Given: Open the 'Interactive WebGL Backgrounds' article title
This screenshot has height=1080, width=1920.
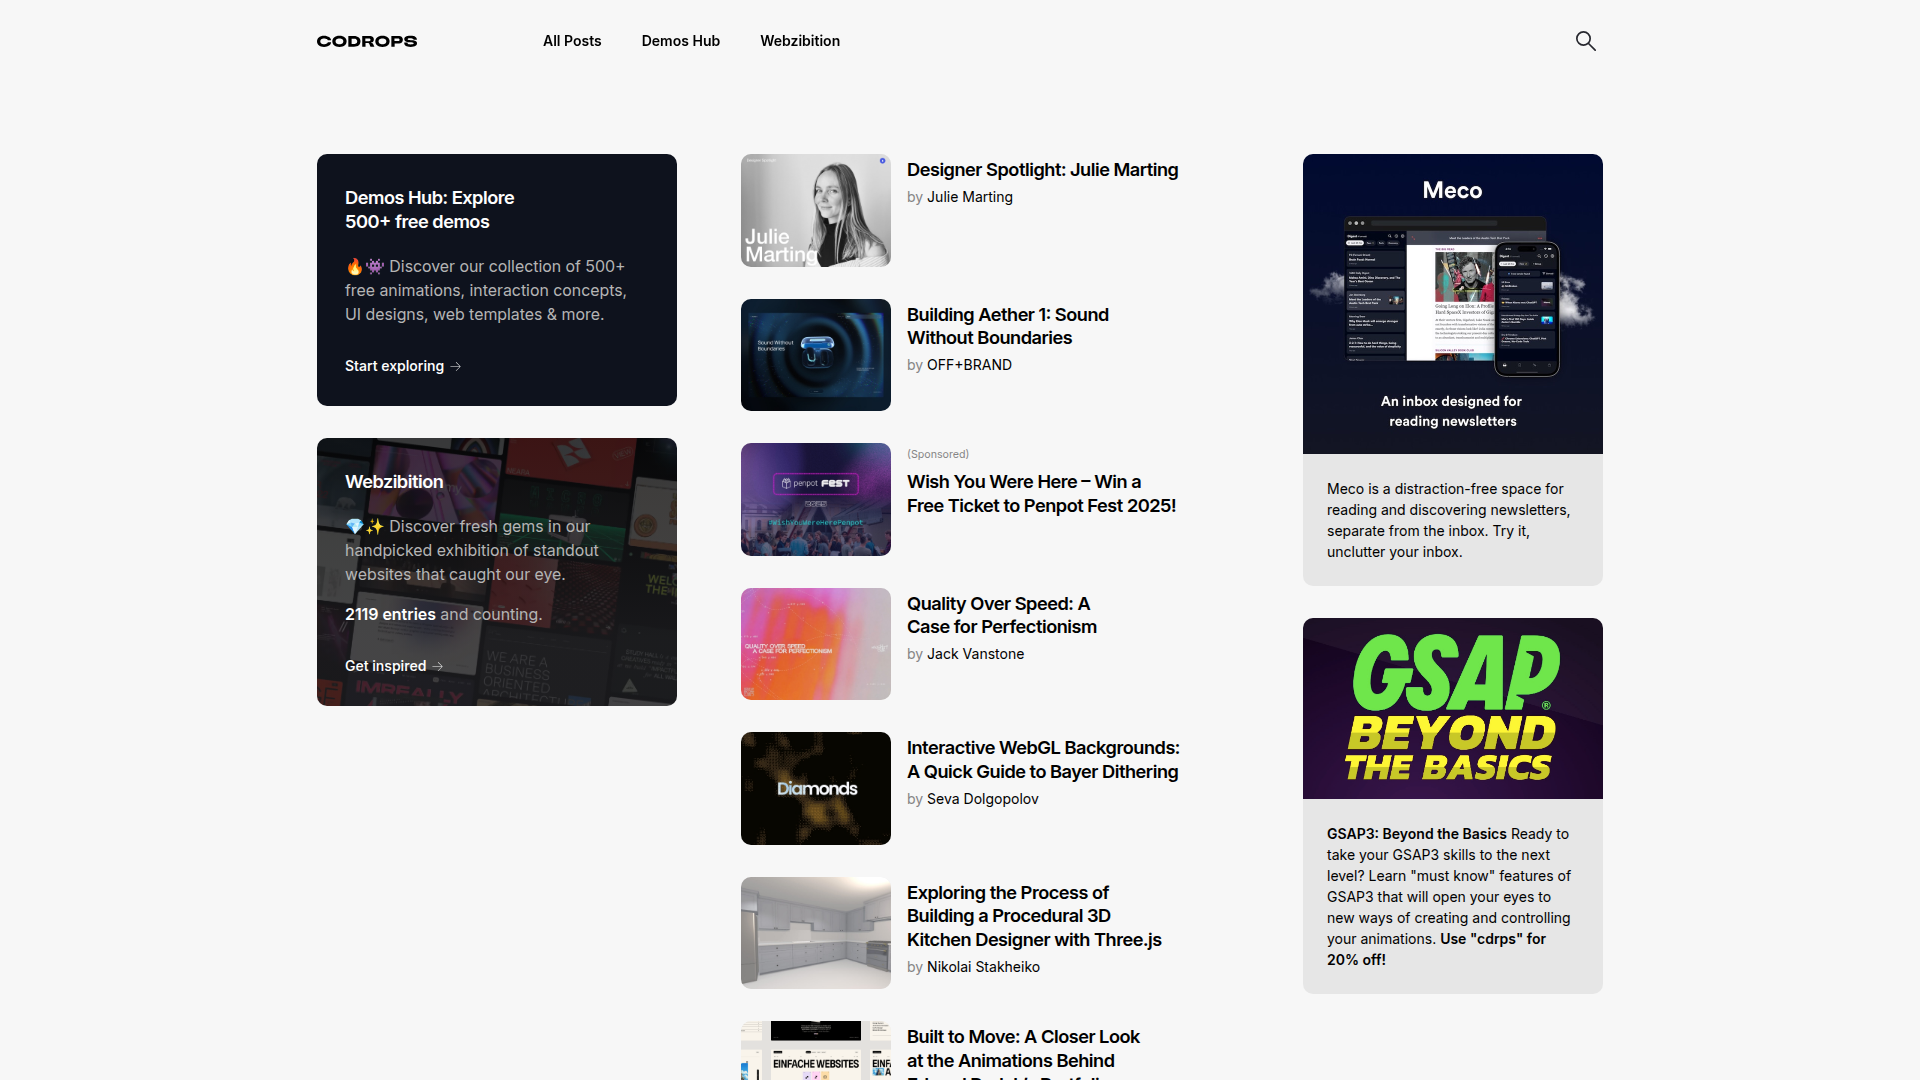Looking at the screenshot, I should (1043, 760).
